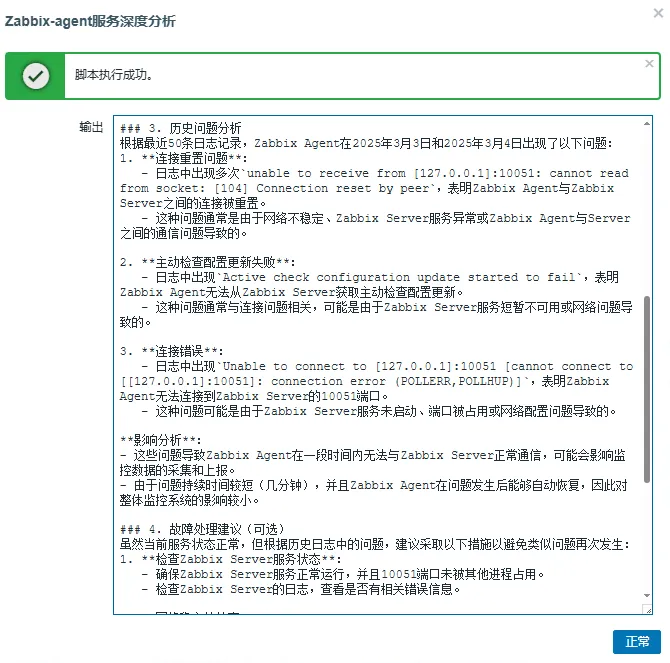Click the 正常 button
Viewport: 670px width, 663px height.
(636, 642)
